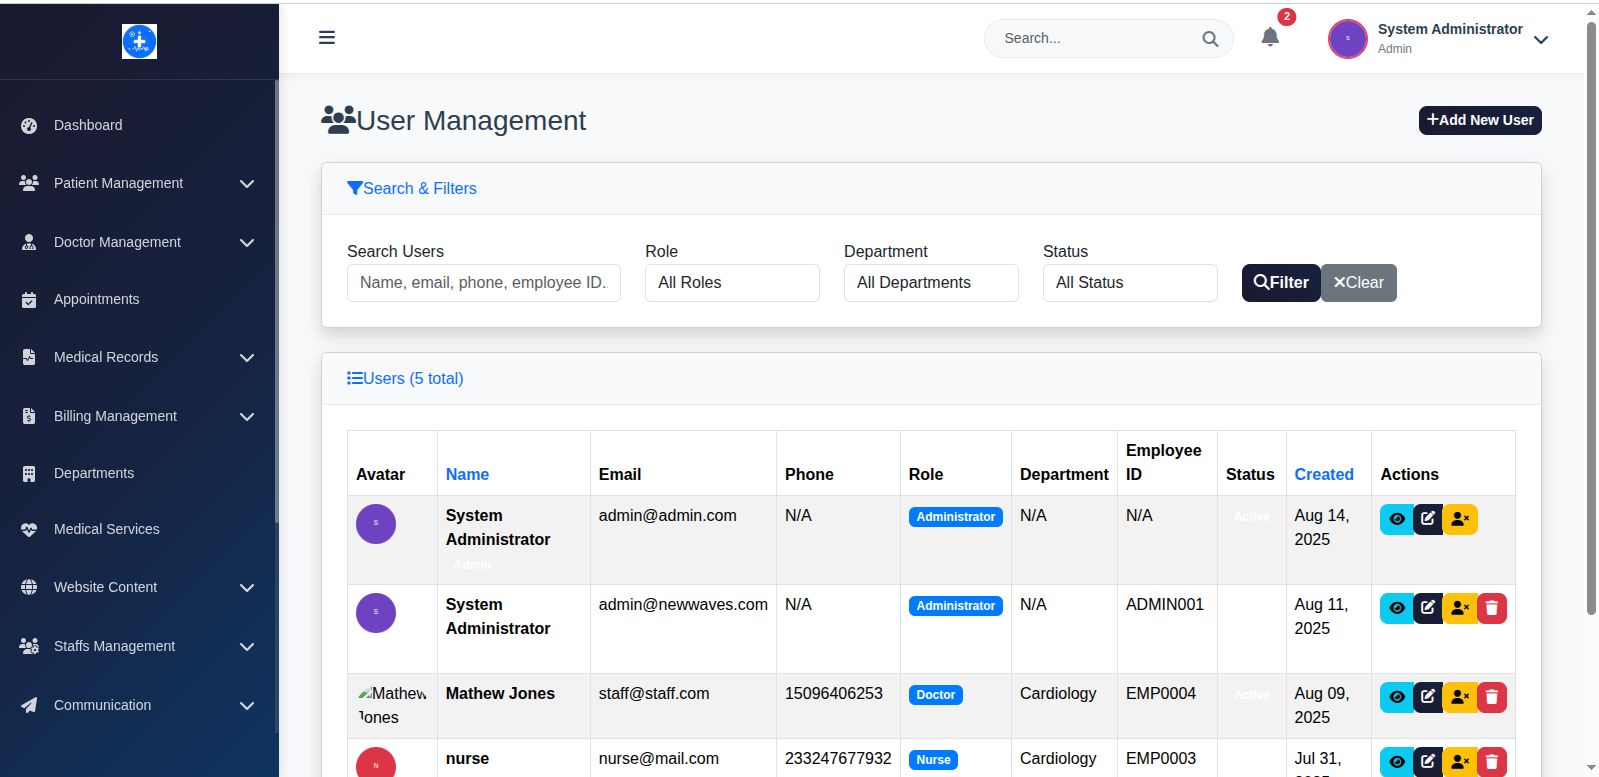Open the Role filter dropdown
The width and height of the screenshot is (1599, 777).
click(x=732, y=283)
